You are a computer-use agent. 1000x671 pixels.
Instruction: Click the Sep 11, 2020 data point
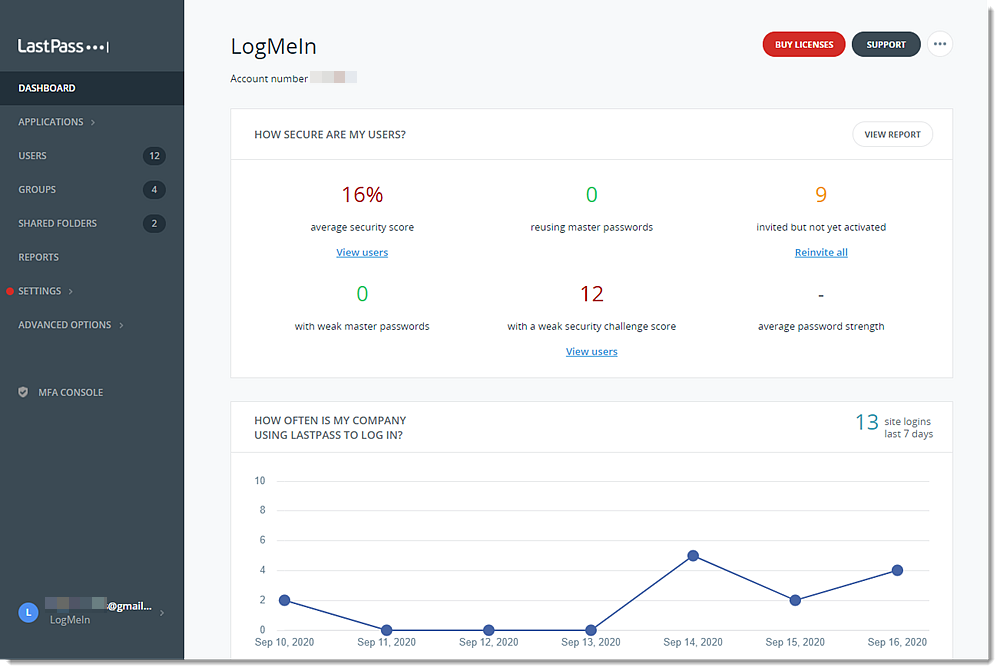point(386,630)
